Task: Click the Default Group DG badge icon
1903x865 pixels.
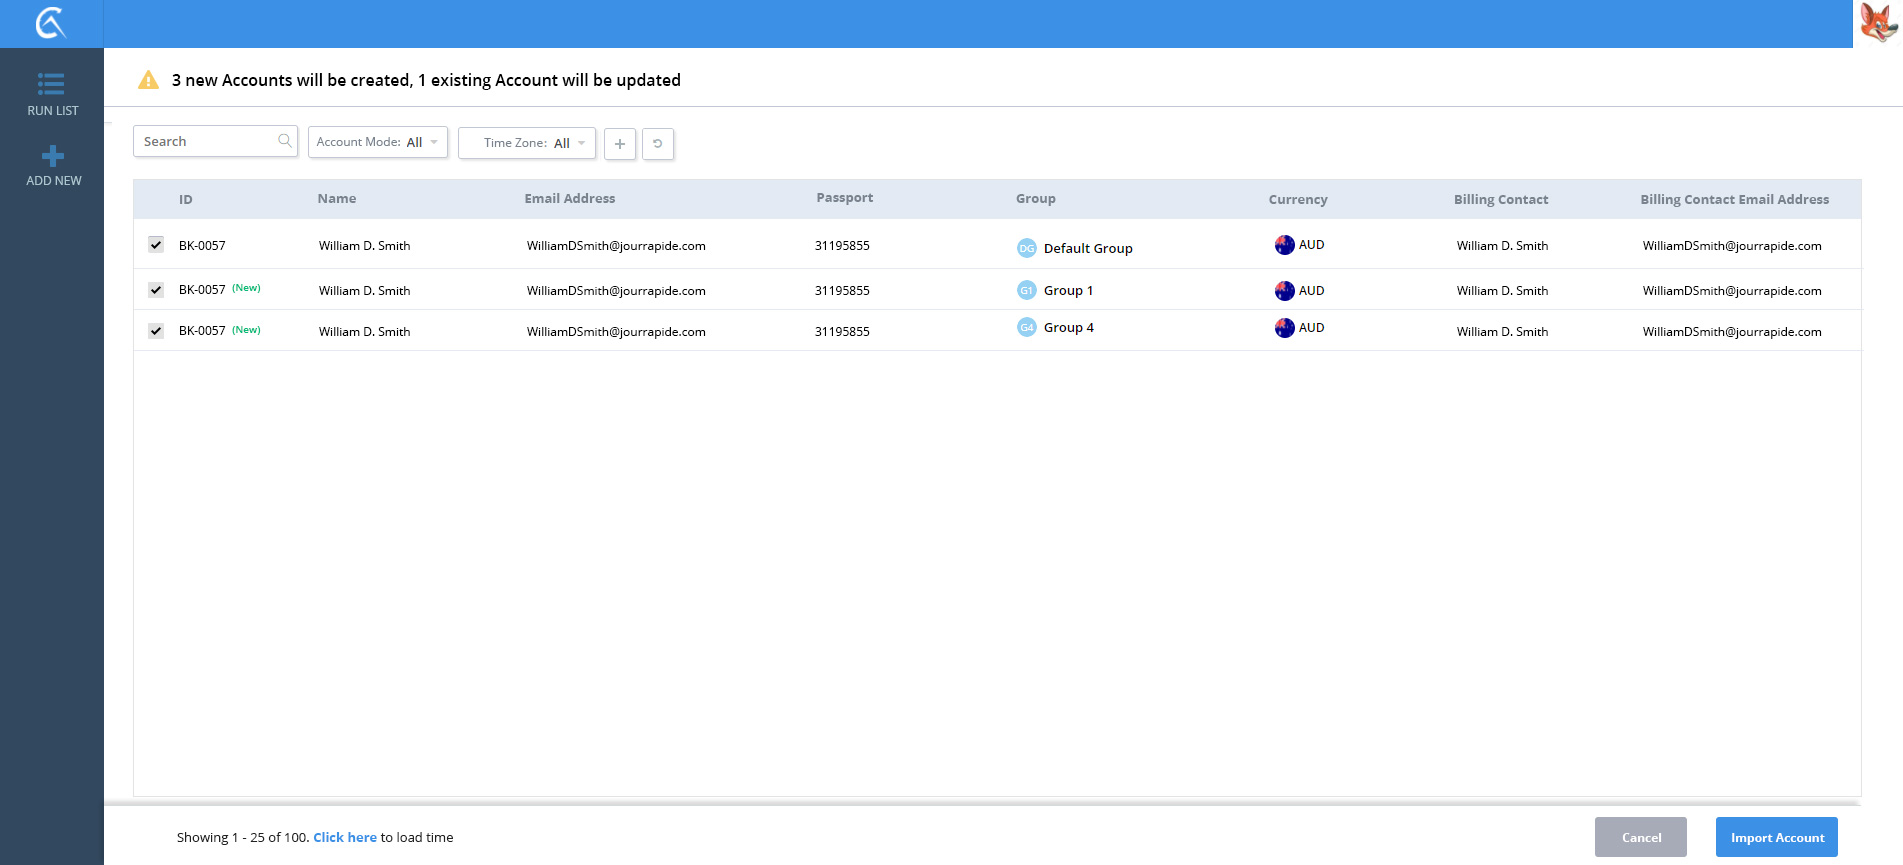Action: pos(1026,248)
